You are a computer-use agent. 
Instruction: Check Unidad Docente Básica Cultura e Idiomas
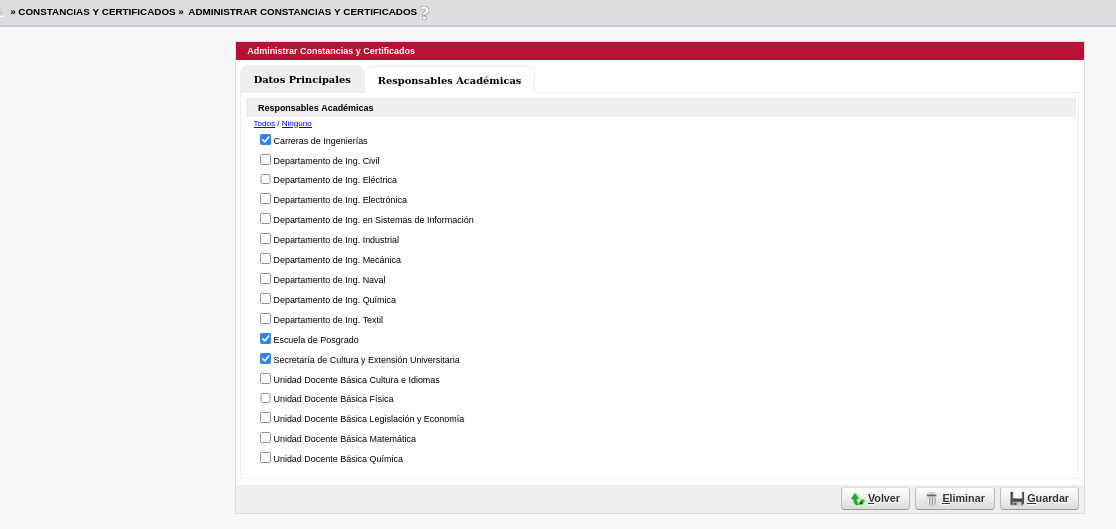(265, 379)
